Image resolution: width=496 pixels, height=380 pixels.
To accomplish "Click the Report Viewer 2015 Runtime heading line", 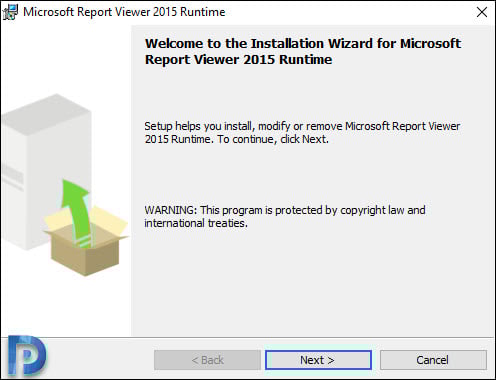I will click(x=238, y=60).
